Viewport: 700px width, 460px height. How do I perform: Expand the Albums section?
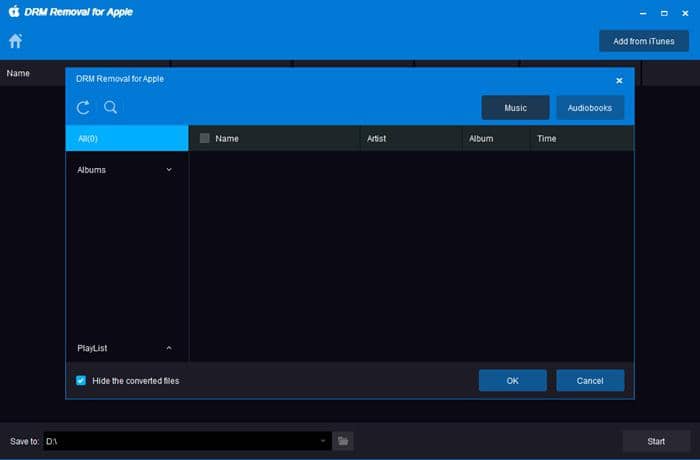(169, 170)
